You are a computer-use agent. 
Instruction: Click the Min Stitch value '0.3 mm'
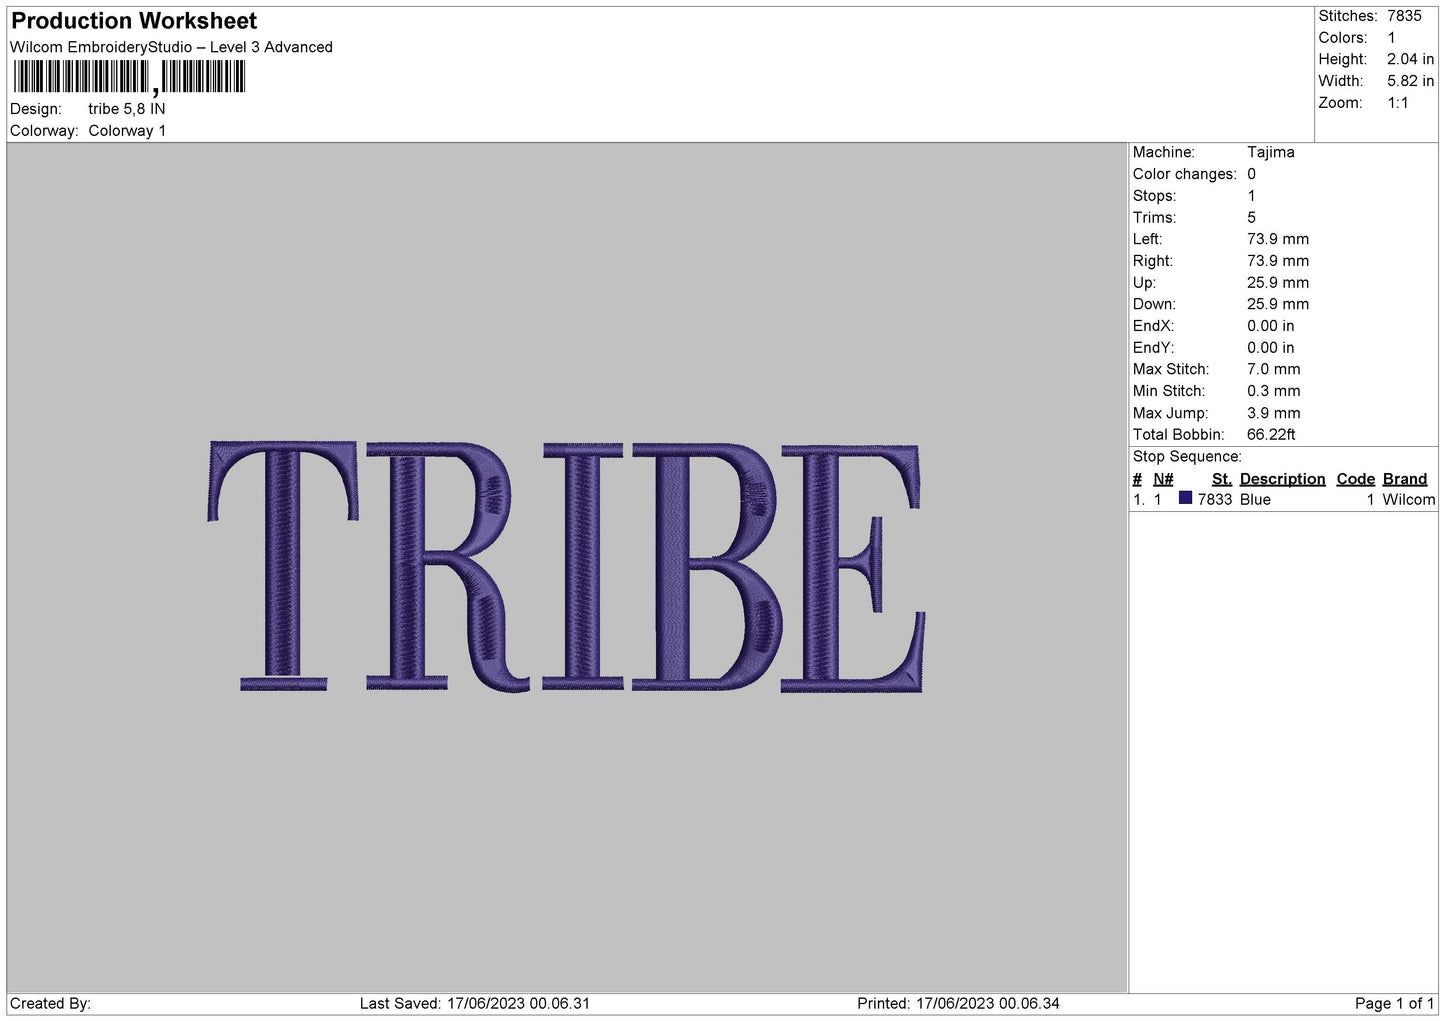click(1273, 391)
